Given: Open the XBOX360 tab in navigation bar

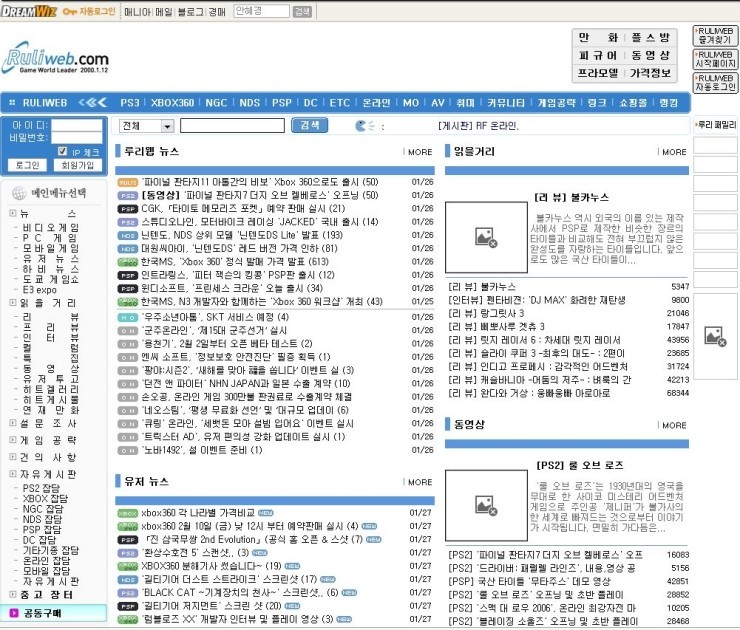Looking at the screenshot, I should (x=172, y=103).
